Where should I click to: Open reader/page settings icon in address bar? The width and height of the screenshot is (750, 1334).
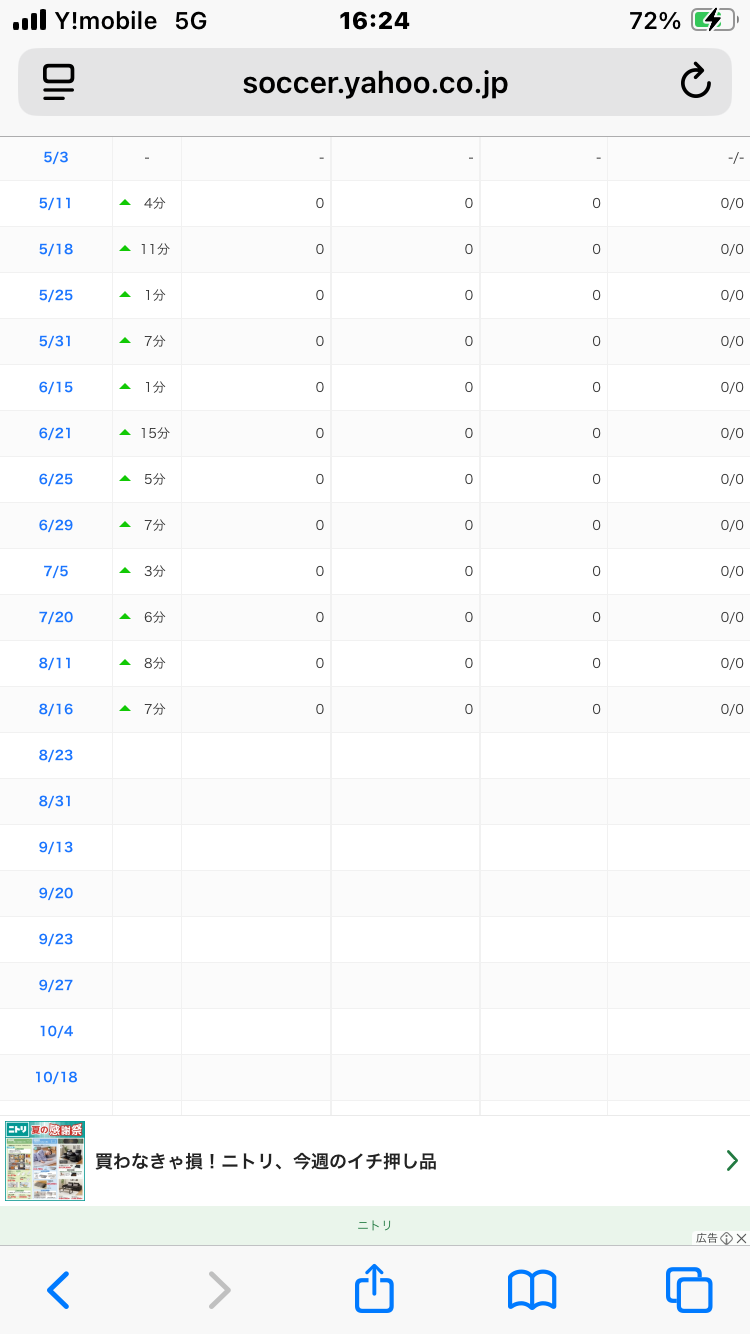(59, 82)
